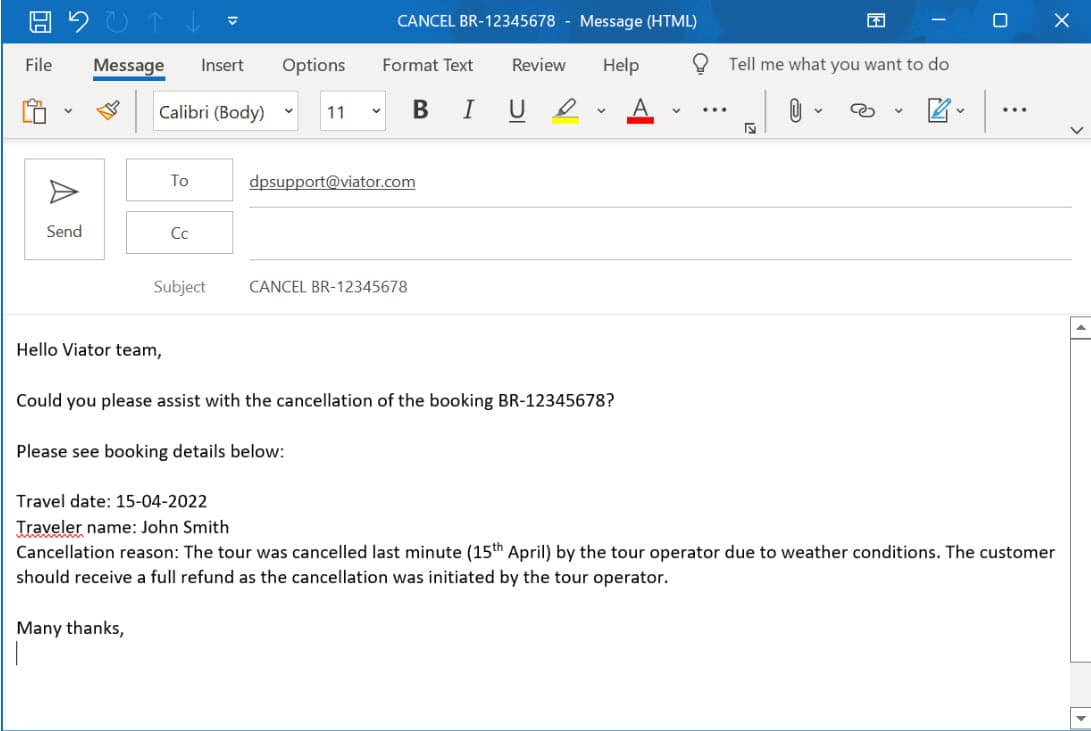Open address book with To button
Viewport: 1091px width, 731px height.
(180, 180)
